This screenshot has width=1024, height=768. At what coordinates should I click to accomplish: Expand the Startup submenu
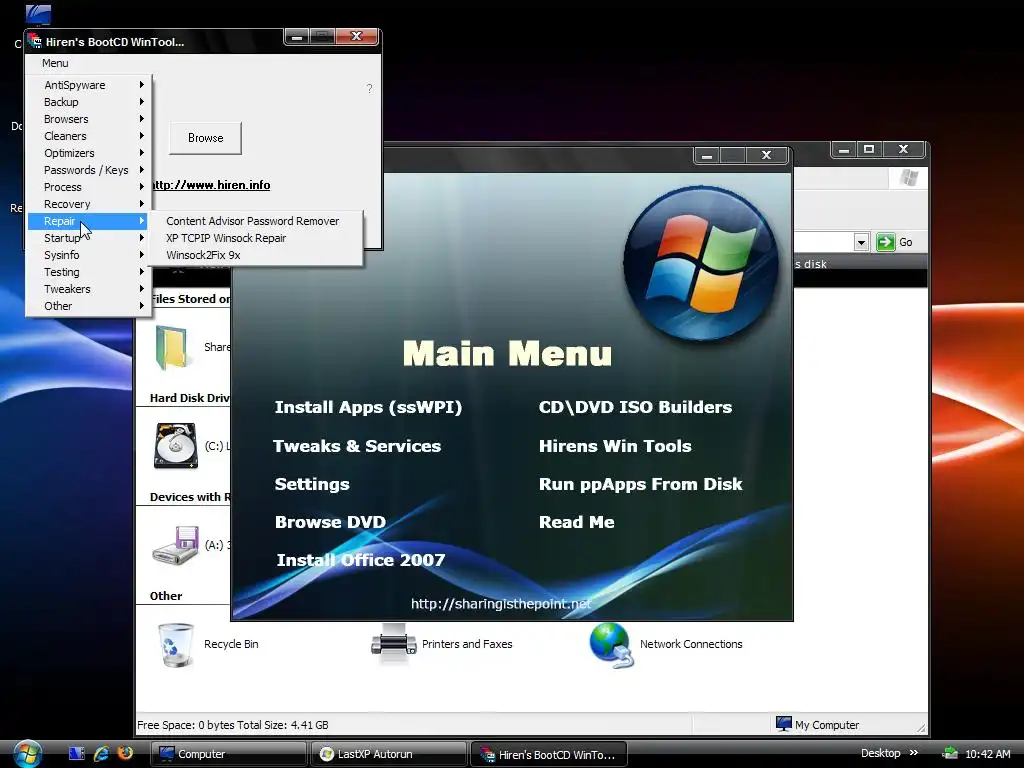(x=87, y=238)
